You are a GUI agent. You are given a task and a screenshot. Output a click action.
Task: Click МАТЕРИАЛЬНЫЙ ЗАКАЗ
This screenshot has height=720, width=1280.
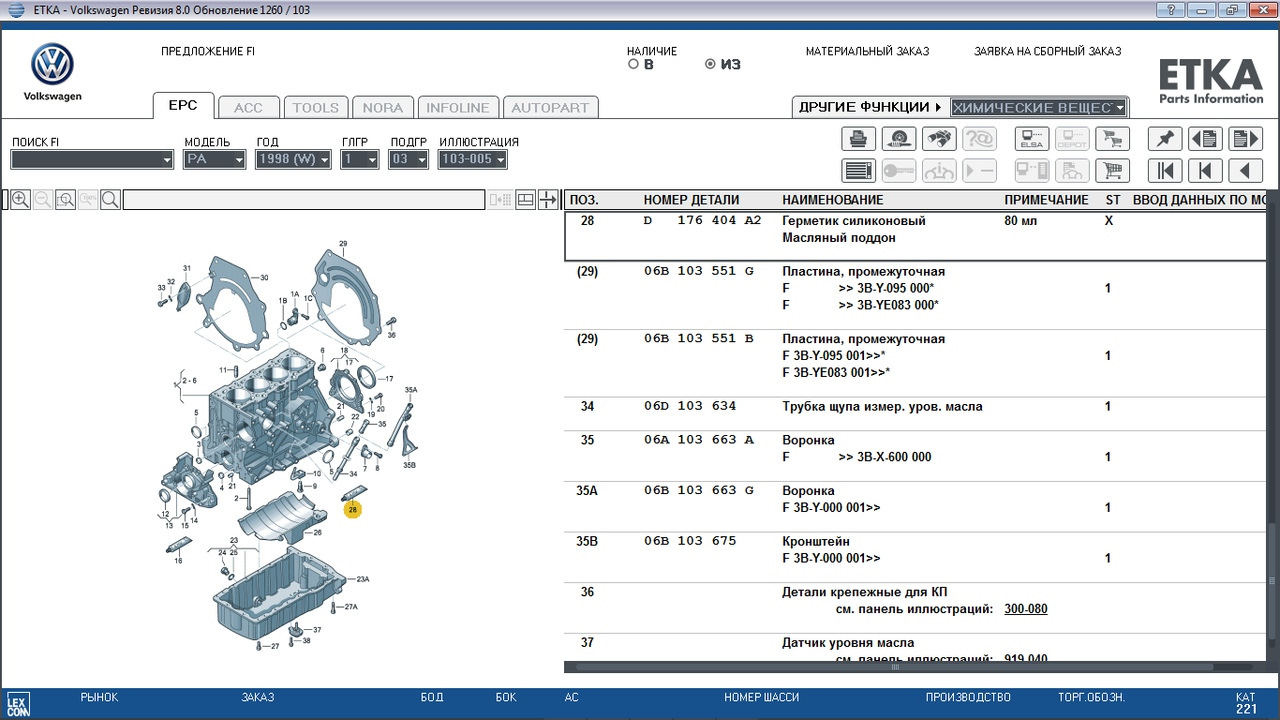tap(867, 51)
